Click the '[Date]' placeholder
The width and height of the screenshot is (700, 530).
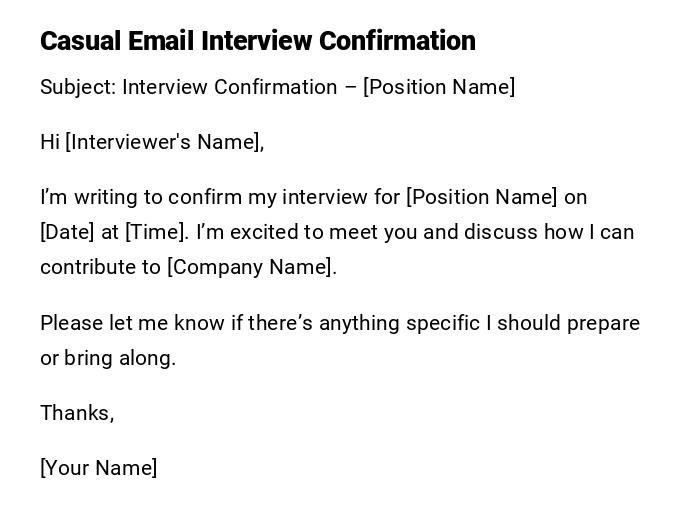coord(66,232)
